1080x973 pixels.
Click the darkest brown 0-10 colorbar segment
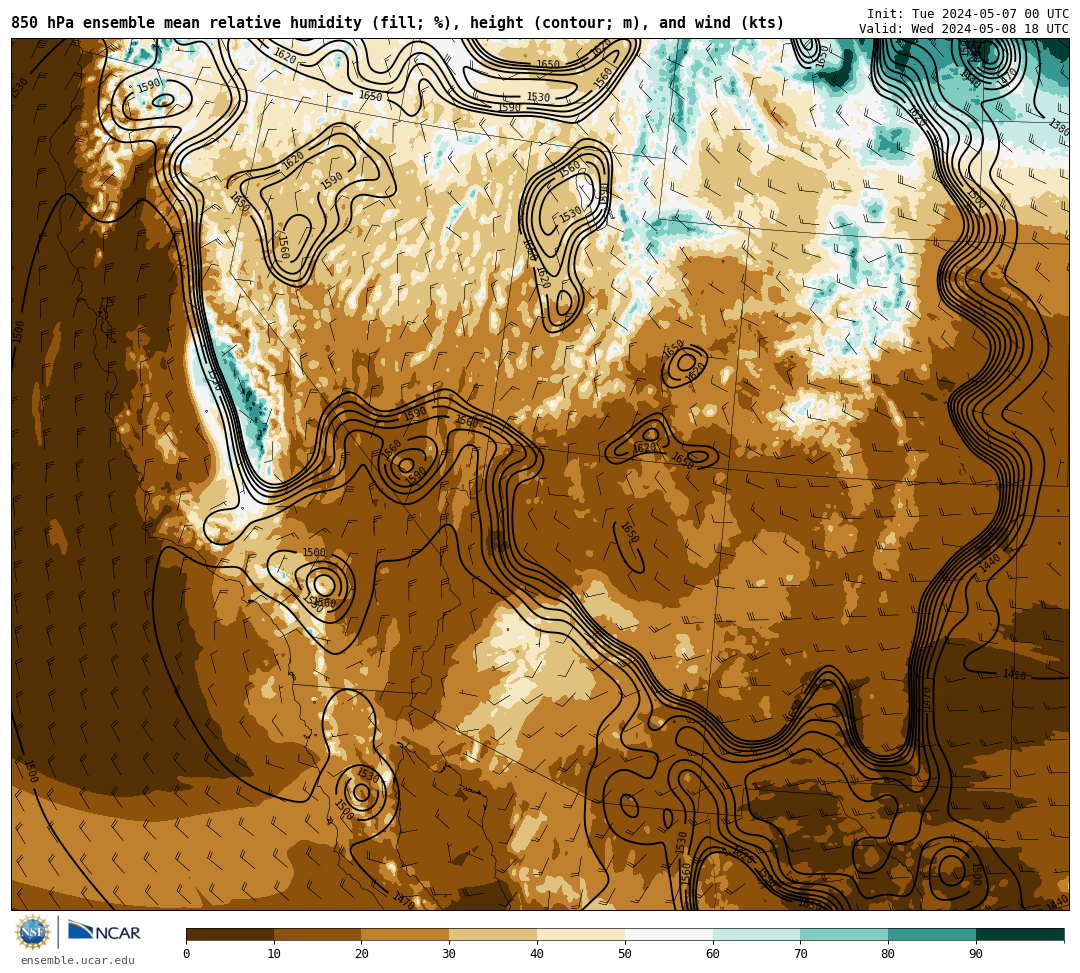(x=230, y=934)
